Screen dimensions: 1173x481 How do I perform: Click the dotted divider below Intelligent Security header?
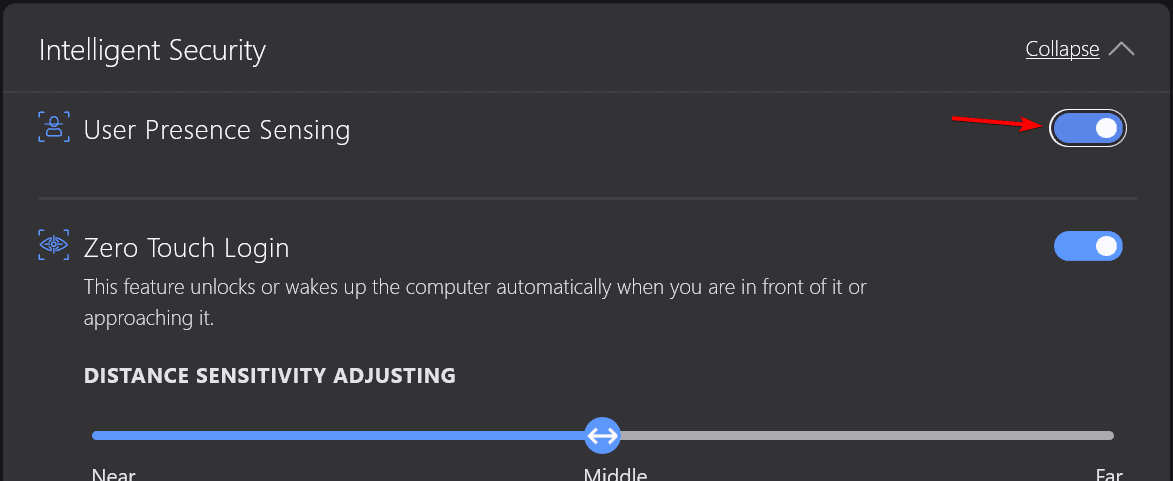coord(586,92)
